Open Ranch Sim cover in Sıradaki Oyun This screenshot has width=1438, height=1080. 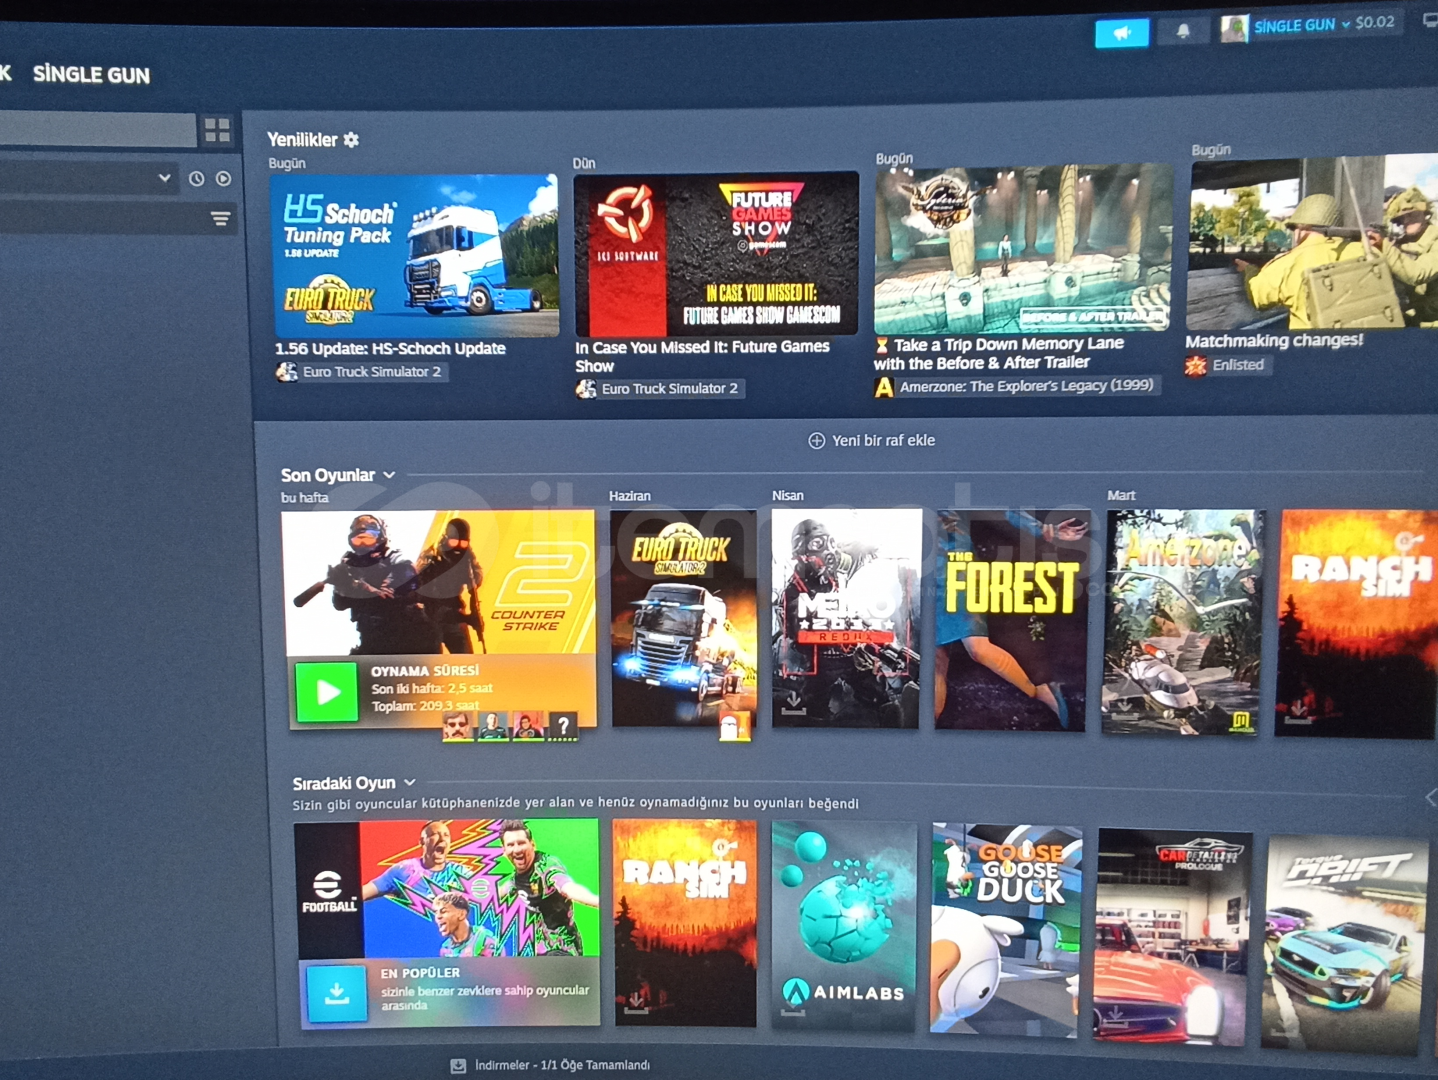(685, 923)
